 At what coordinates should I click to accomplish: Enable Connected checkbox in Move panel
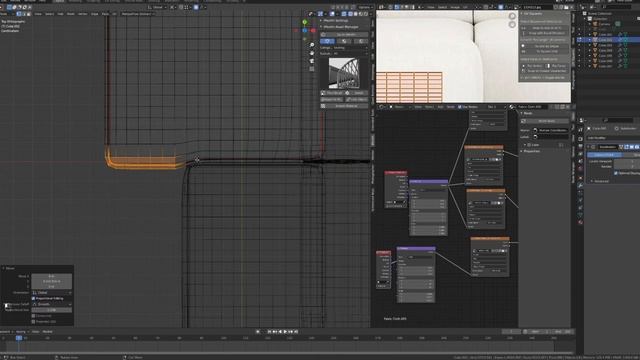33,316
